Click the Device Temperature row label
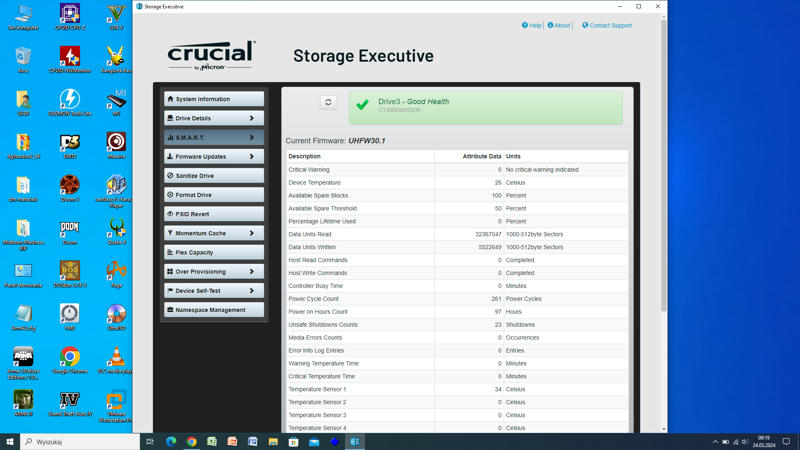 click(x=314, y=182)
